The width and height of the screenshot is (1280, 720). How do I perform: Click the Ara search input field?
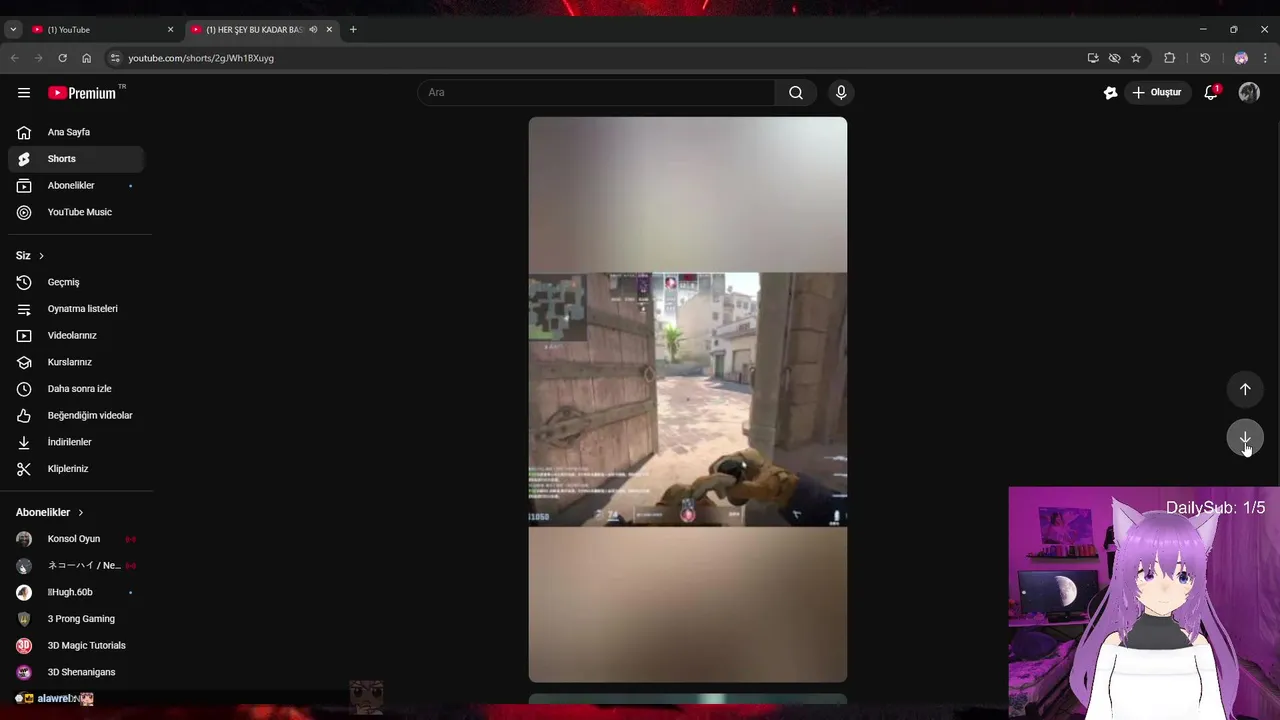[x=596, y=93]
